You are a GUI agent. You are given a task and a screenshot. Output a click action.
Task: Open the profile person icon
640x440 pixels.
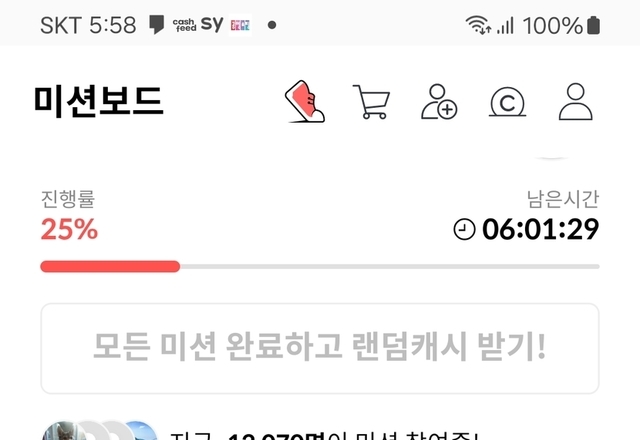576,102
